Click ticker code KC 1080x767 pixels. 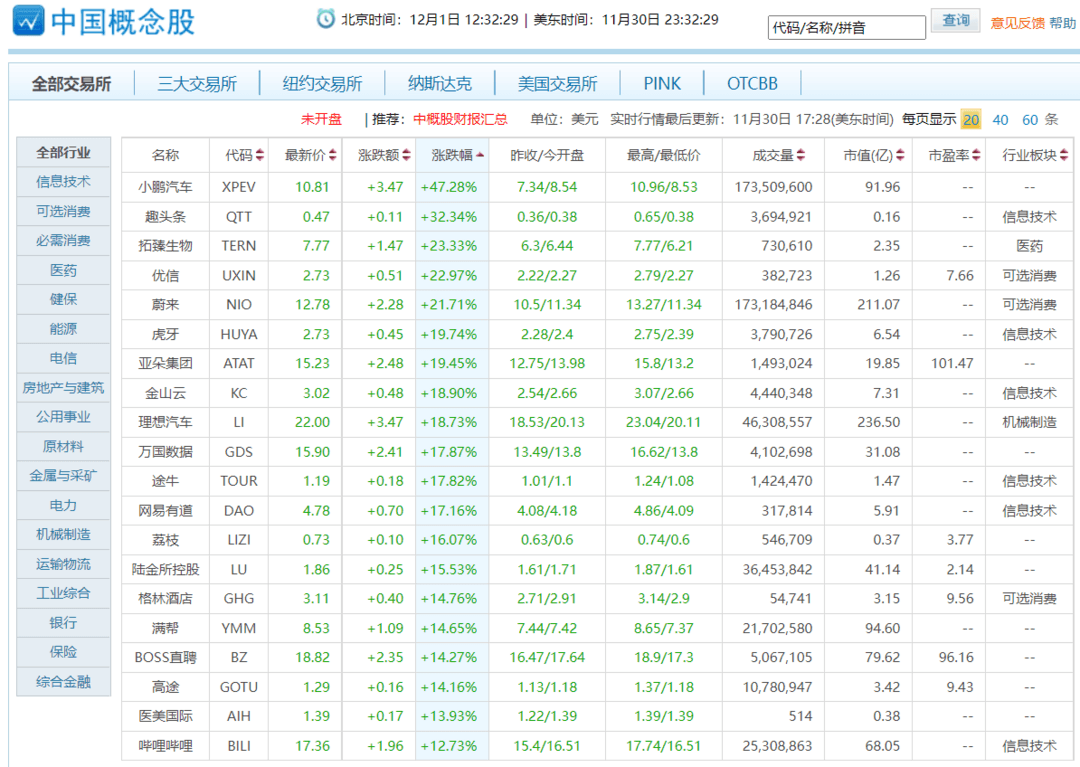tap(239, 393)
